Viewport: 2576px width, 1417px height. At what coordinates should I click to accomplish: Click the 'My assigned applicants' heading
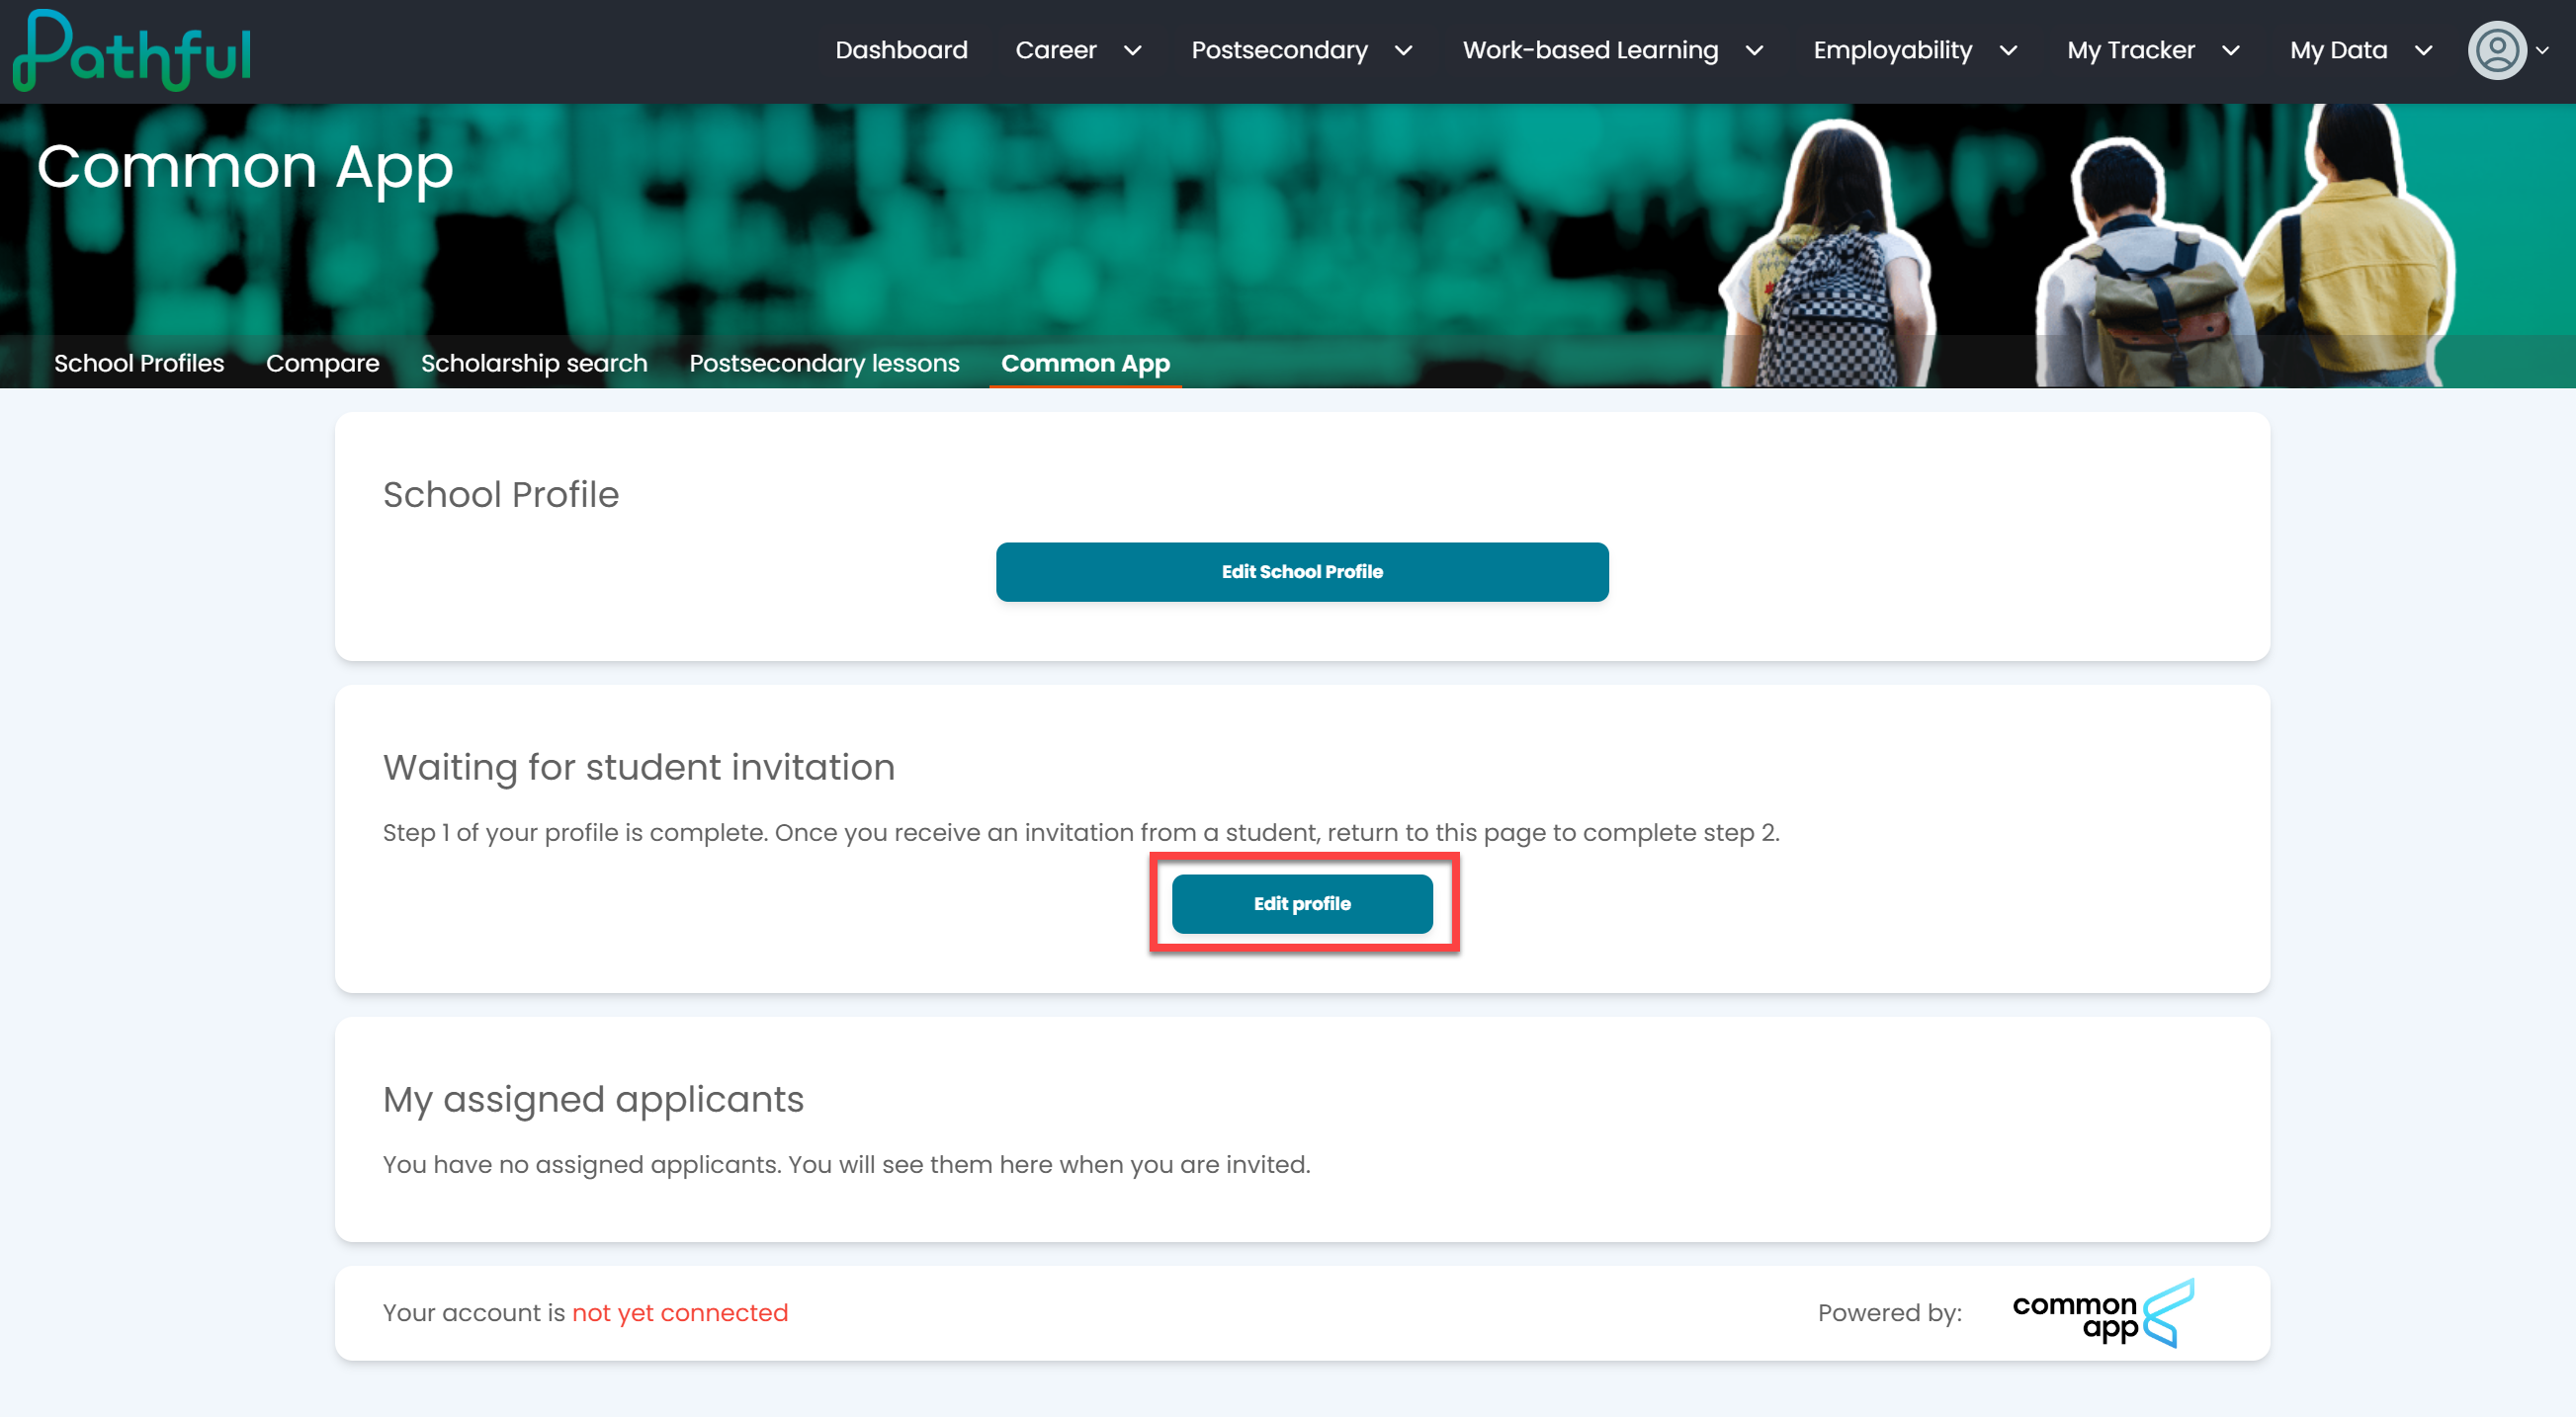pyautogui.click(x=593, y=1100)
